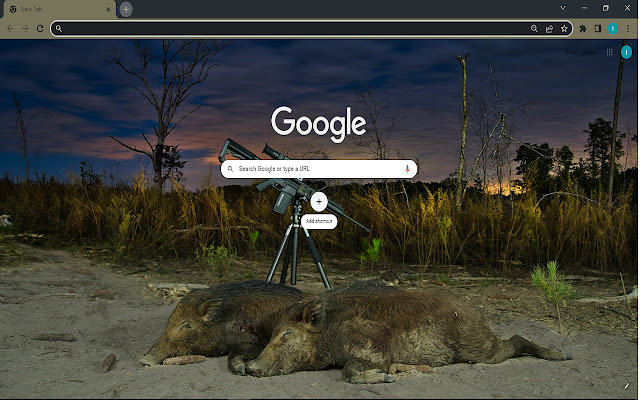Open the Extensions puzzle-piece menu

[583, 29]
